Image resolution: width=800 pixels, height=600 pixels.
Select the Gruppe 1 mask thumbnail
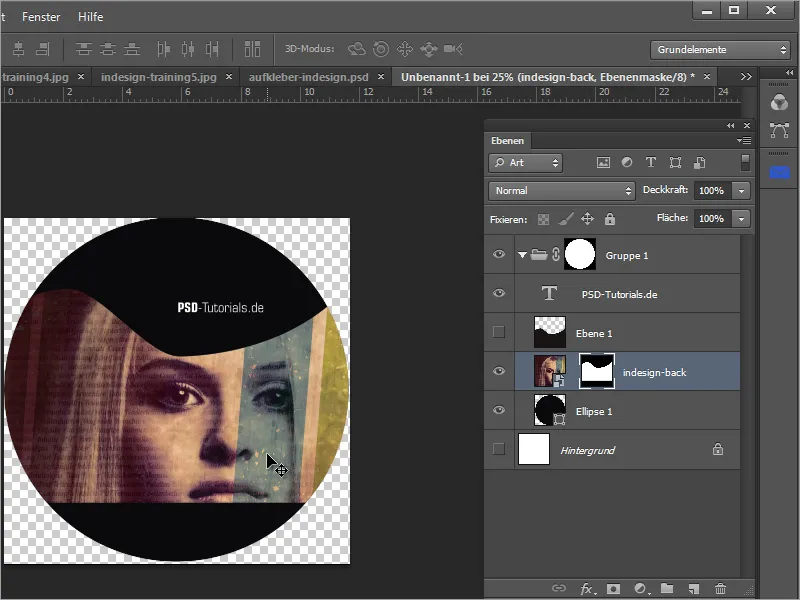point(580,254)
